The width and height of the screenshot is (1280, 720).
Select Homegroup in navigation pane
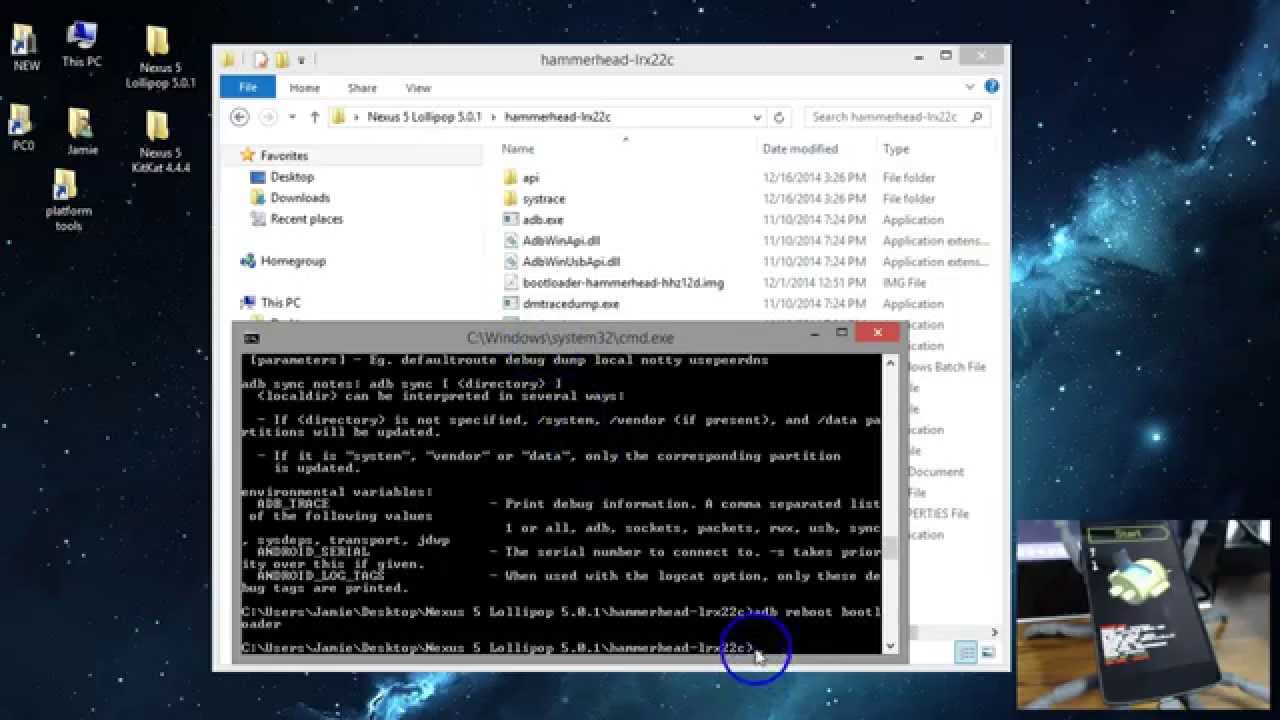(x=293, y=261)
